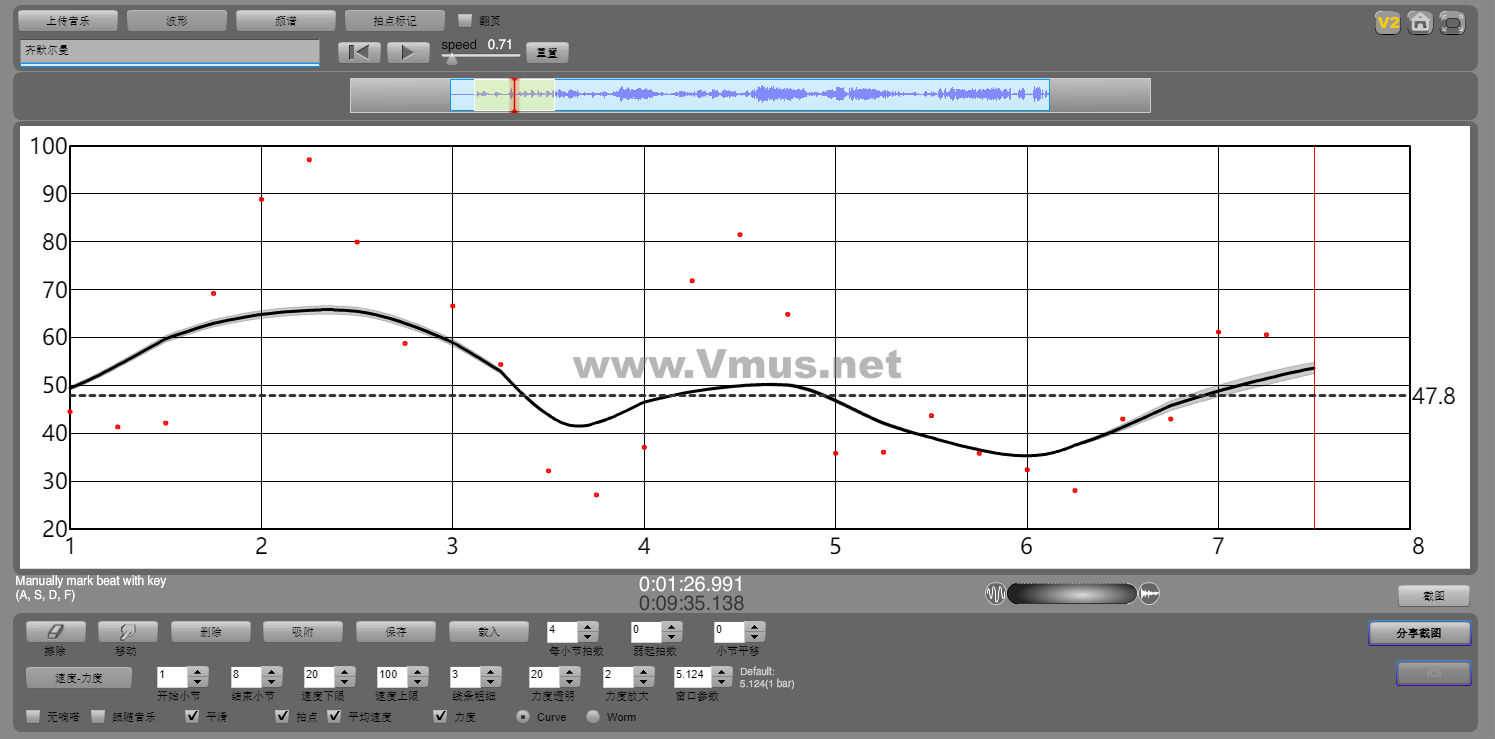Select the Worm radio button
Viewport: 1495px width, 739px height.
pyautogui.click(x=593, y=716)
